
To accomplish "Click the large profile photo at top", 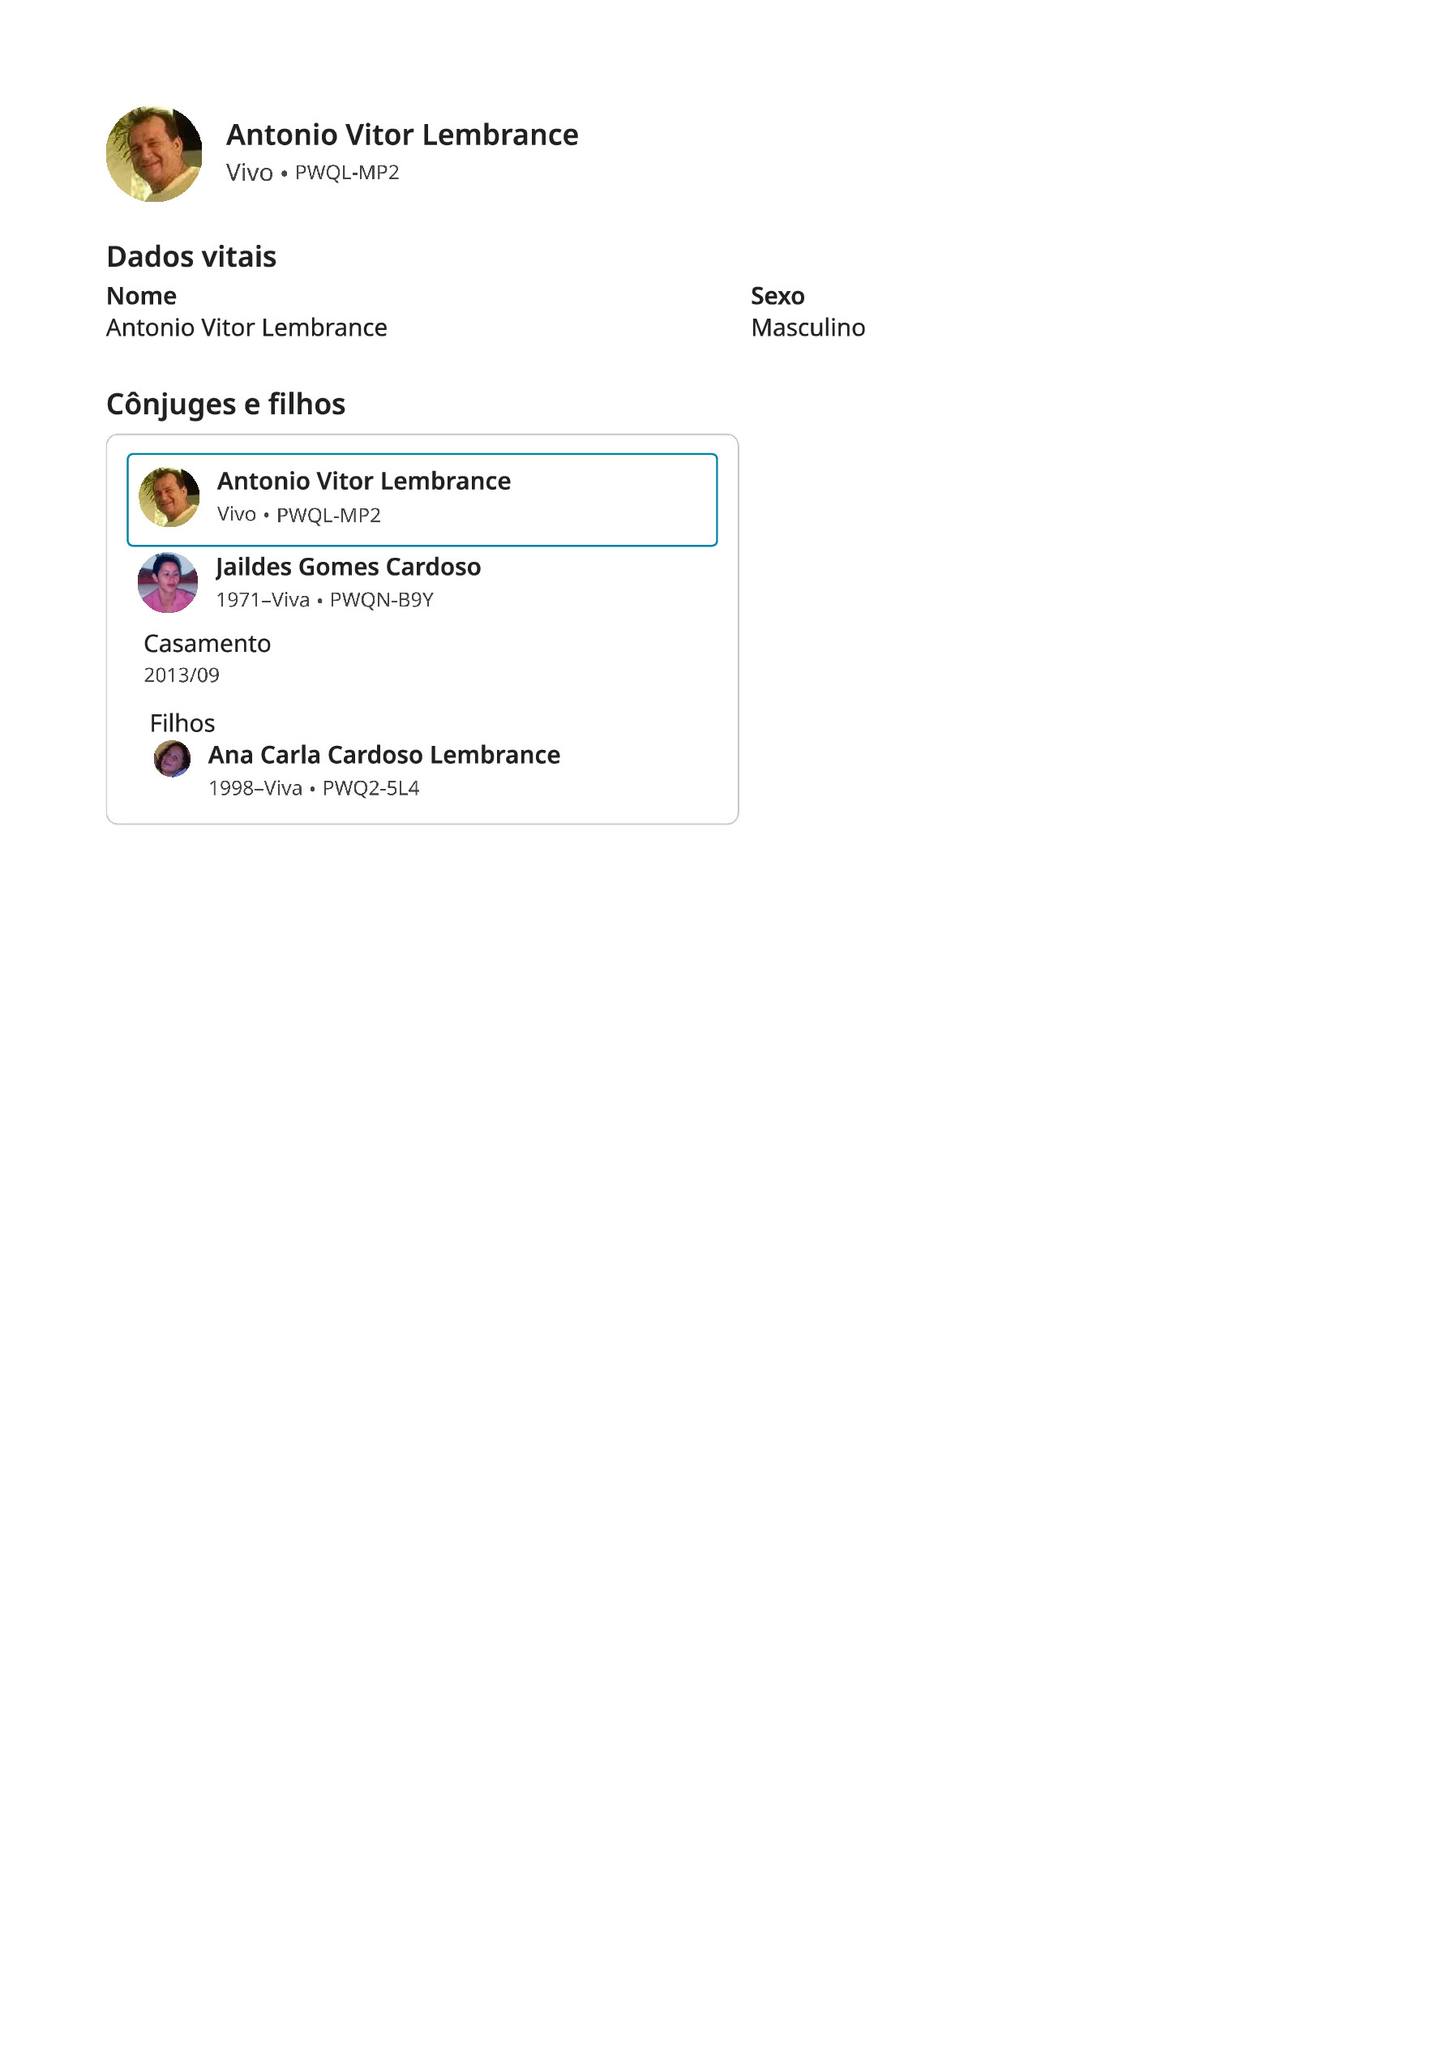I will 154,154.
